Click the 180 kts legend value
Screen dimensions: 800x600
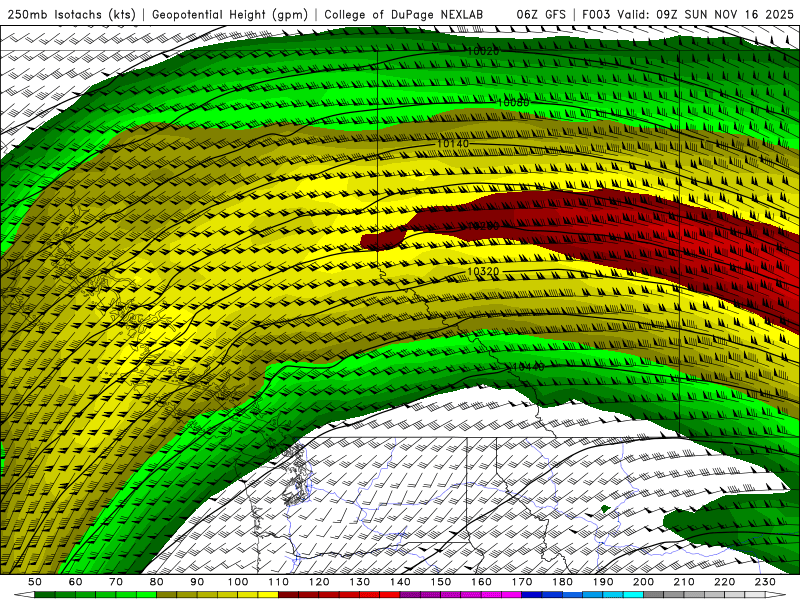pos(562,582)
